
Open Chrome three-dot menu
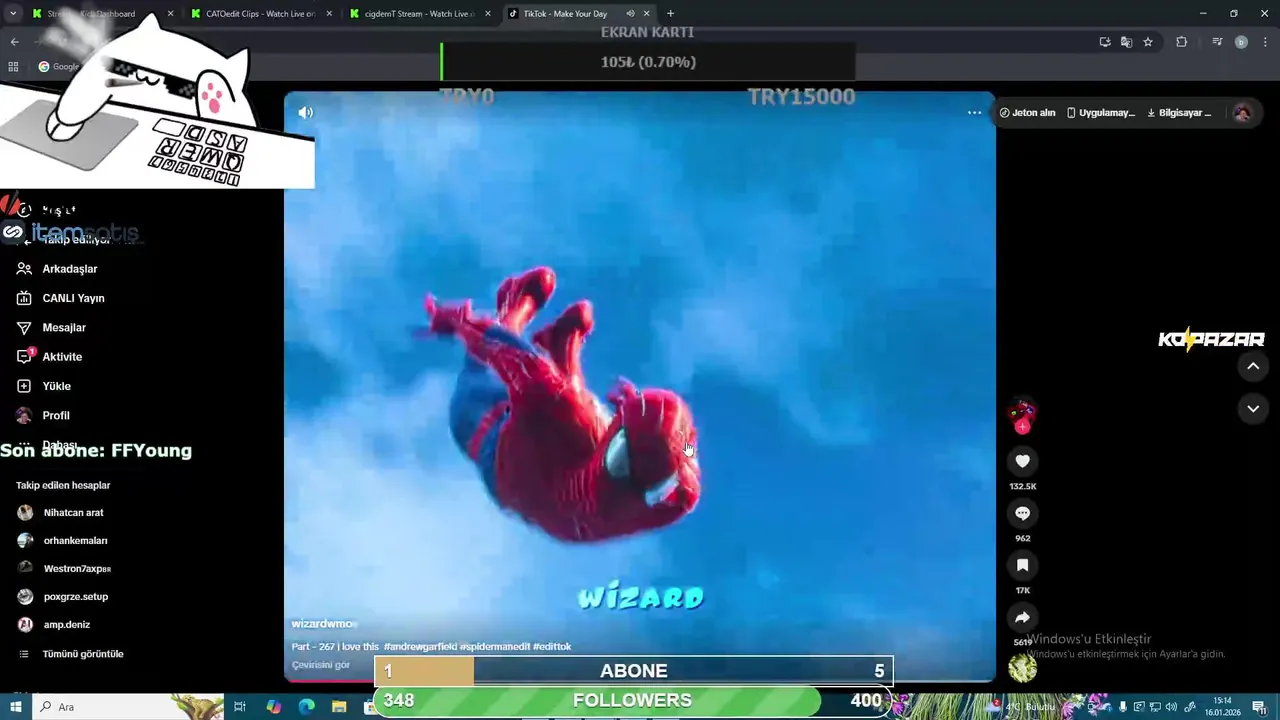point(1265,42)
